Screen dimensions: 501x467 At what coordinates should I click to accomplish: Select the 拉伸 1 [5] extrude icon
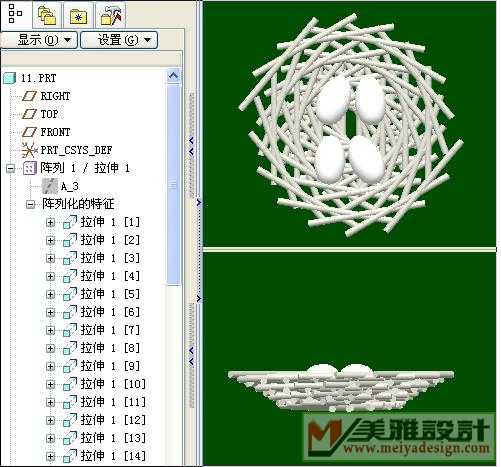click(70, 294)
